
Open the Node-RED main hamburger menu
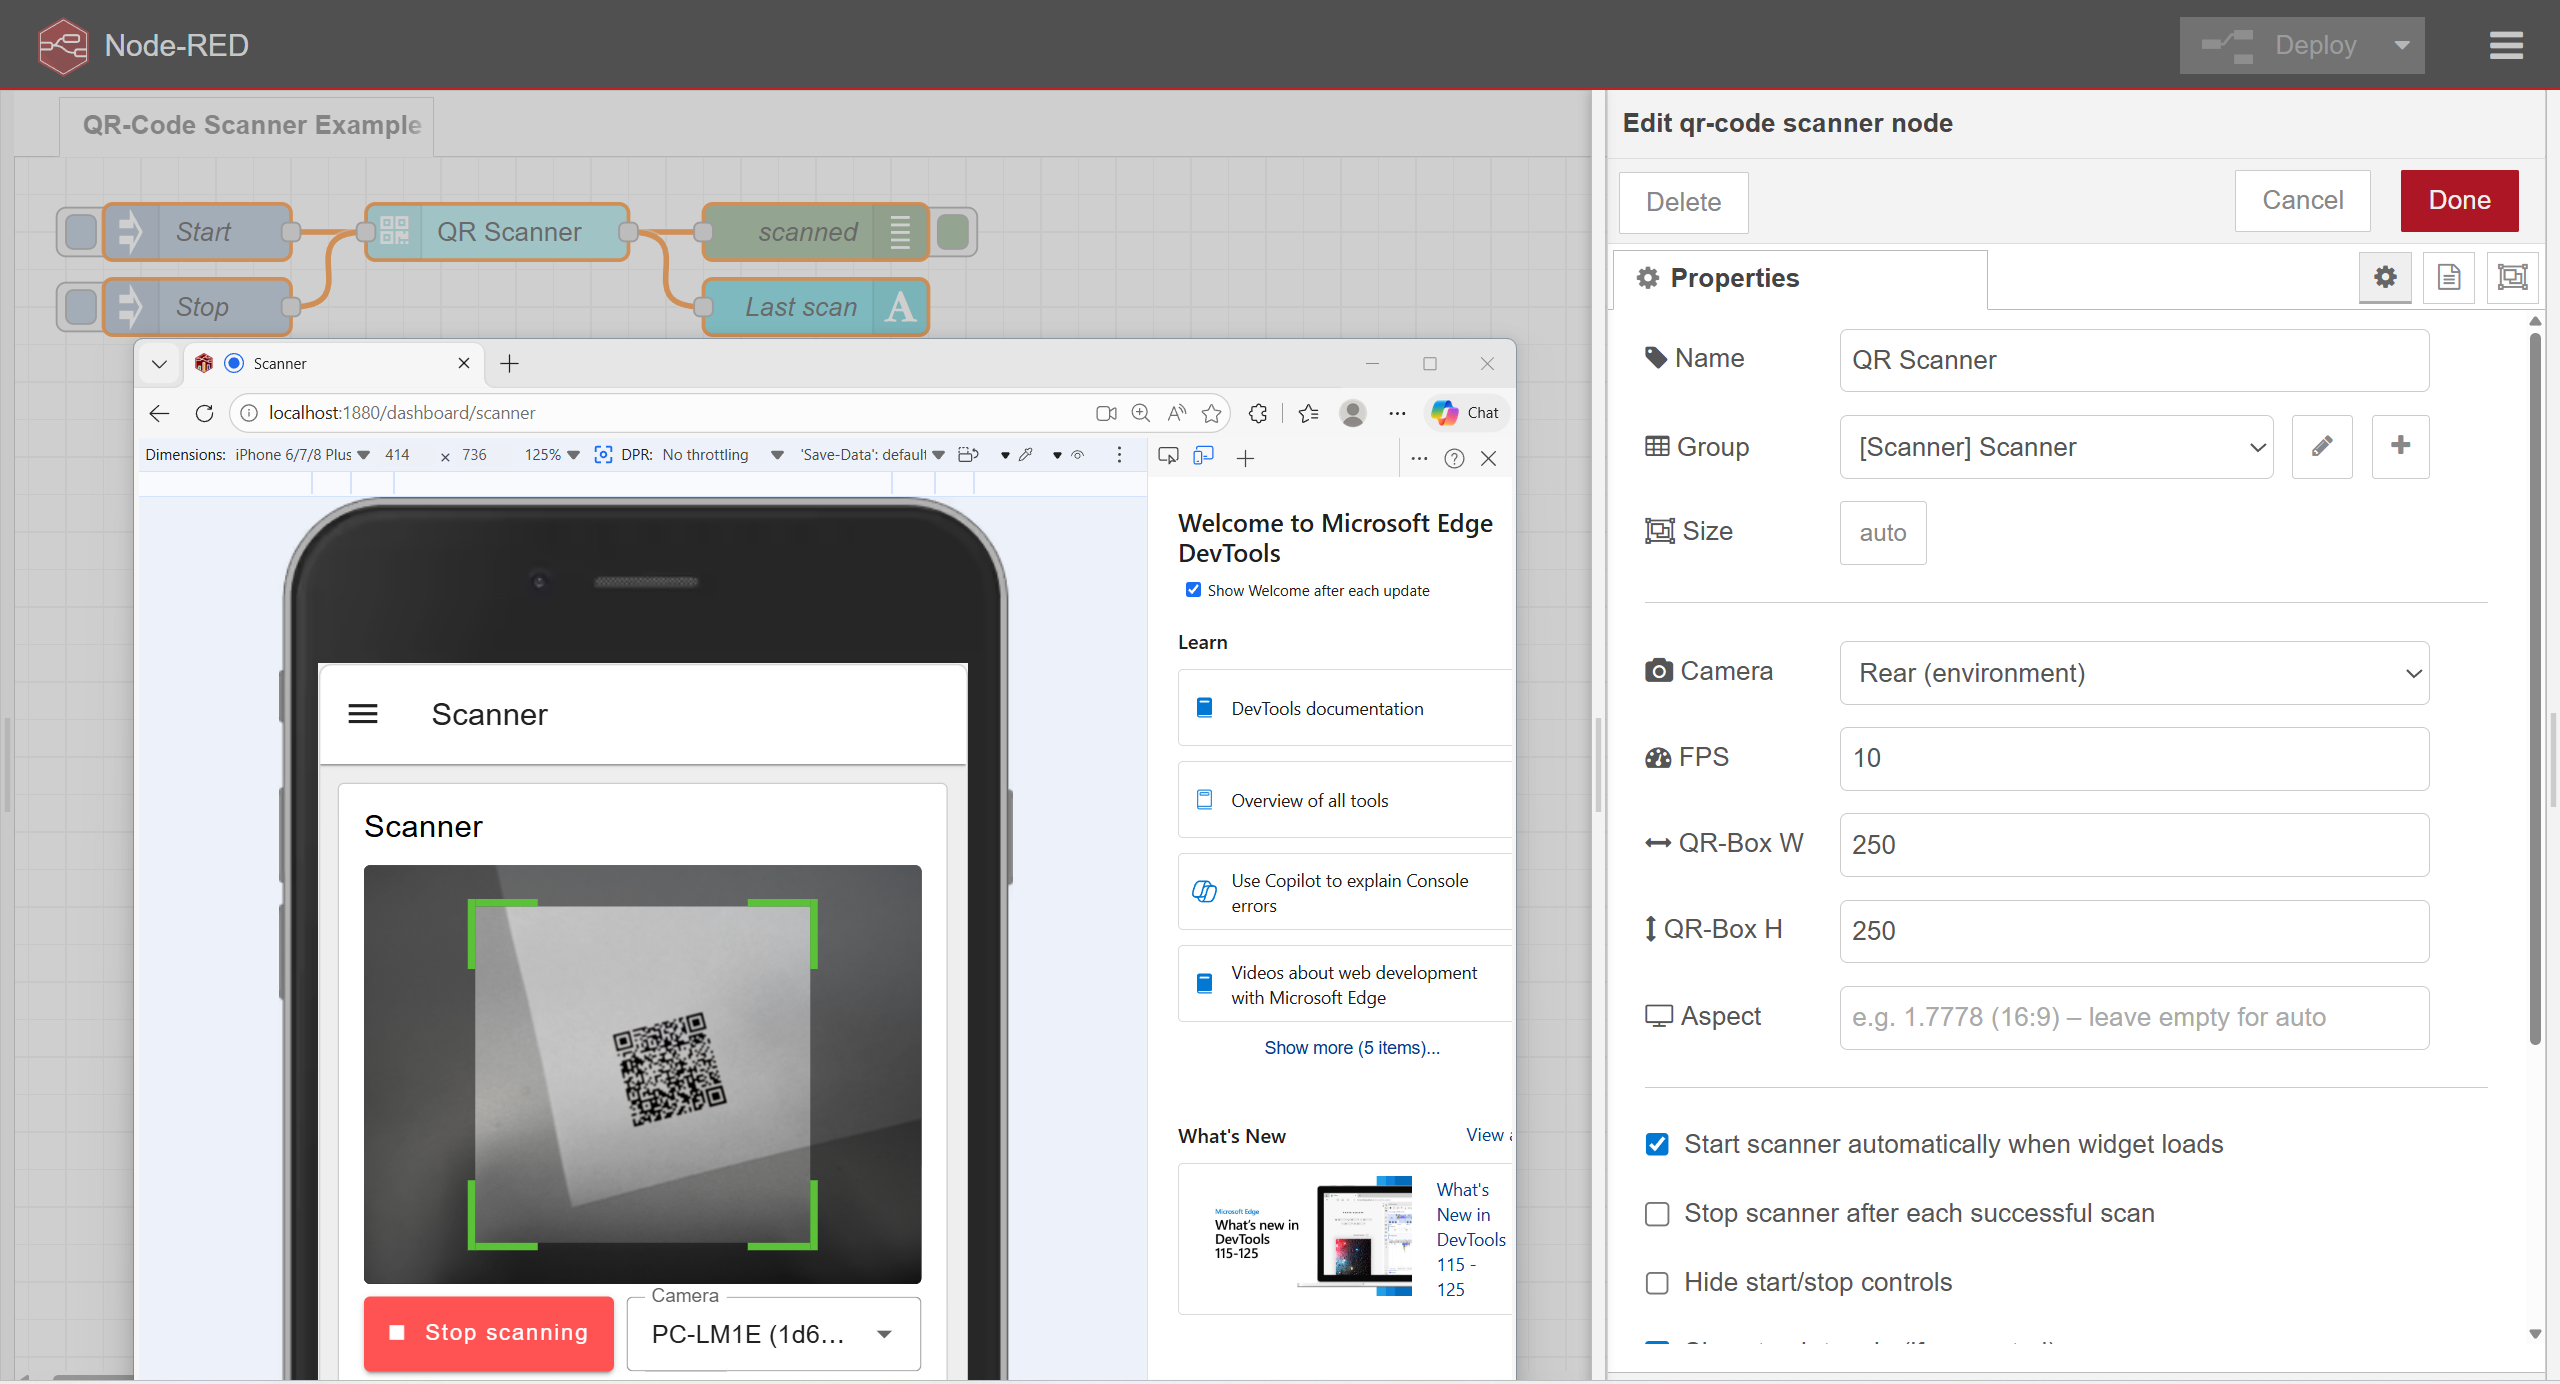(2506, 45)
